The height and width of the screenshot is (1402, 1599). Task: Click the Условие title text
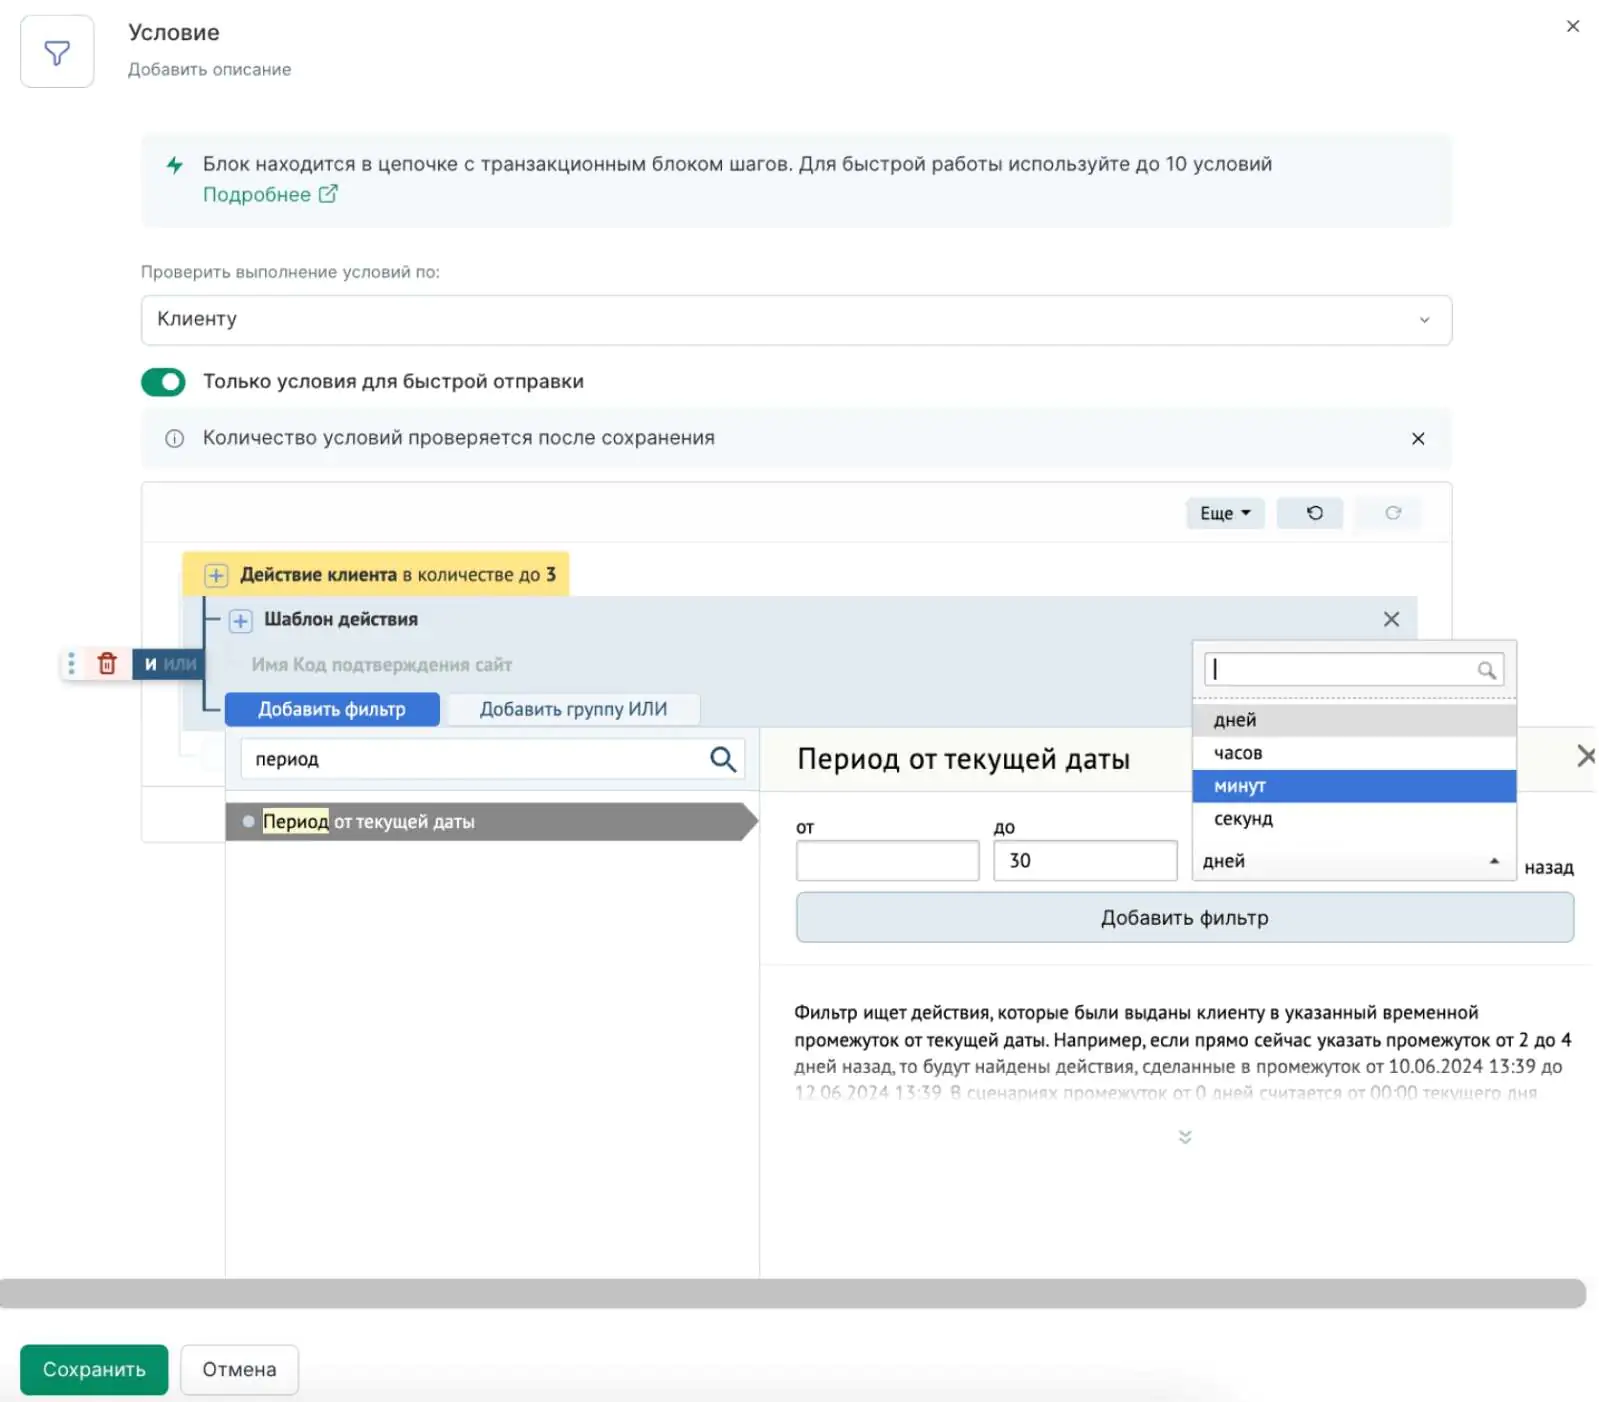pos(174,32)
